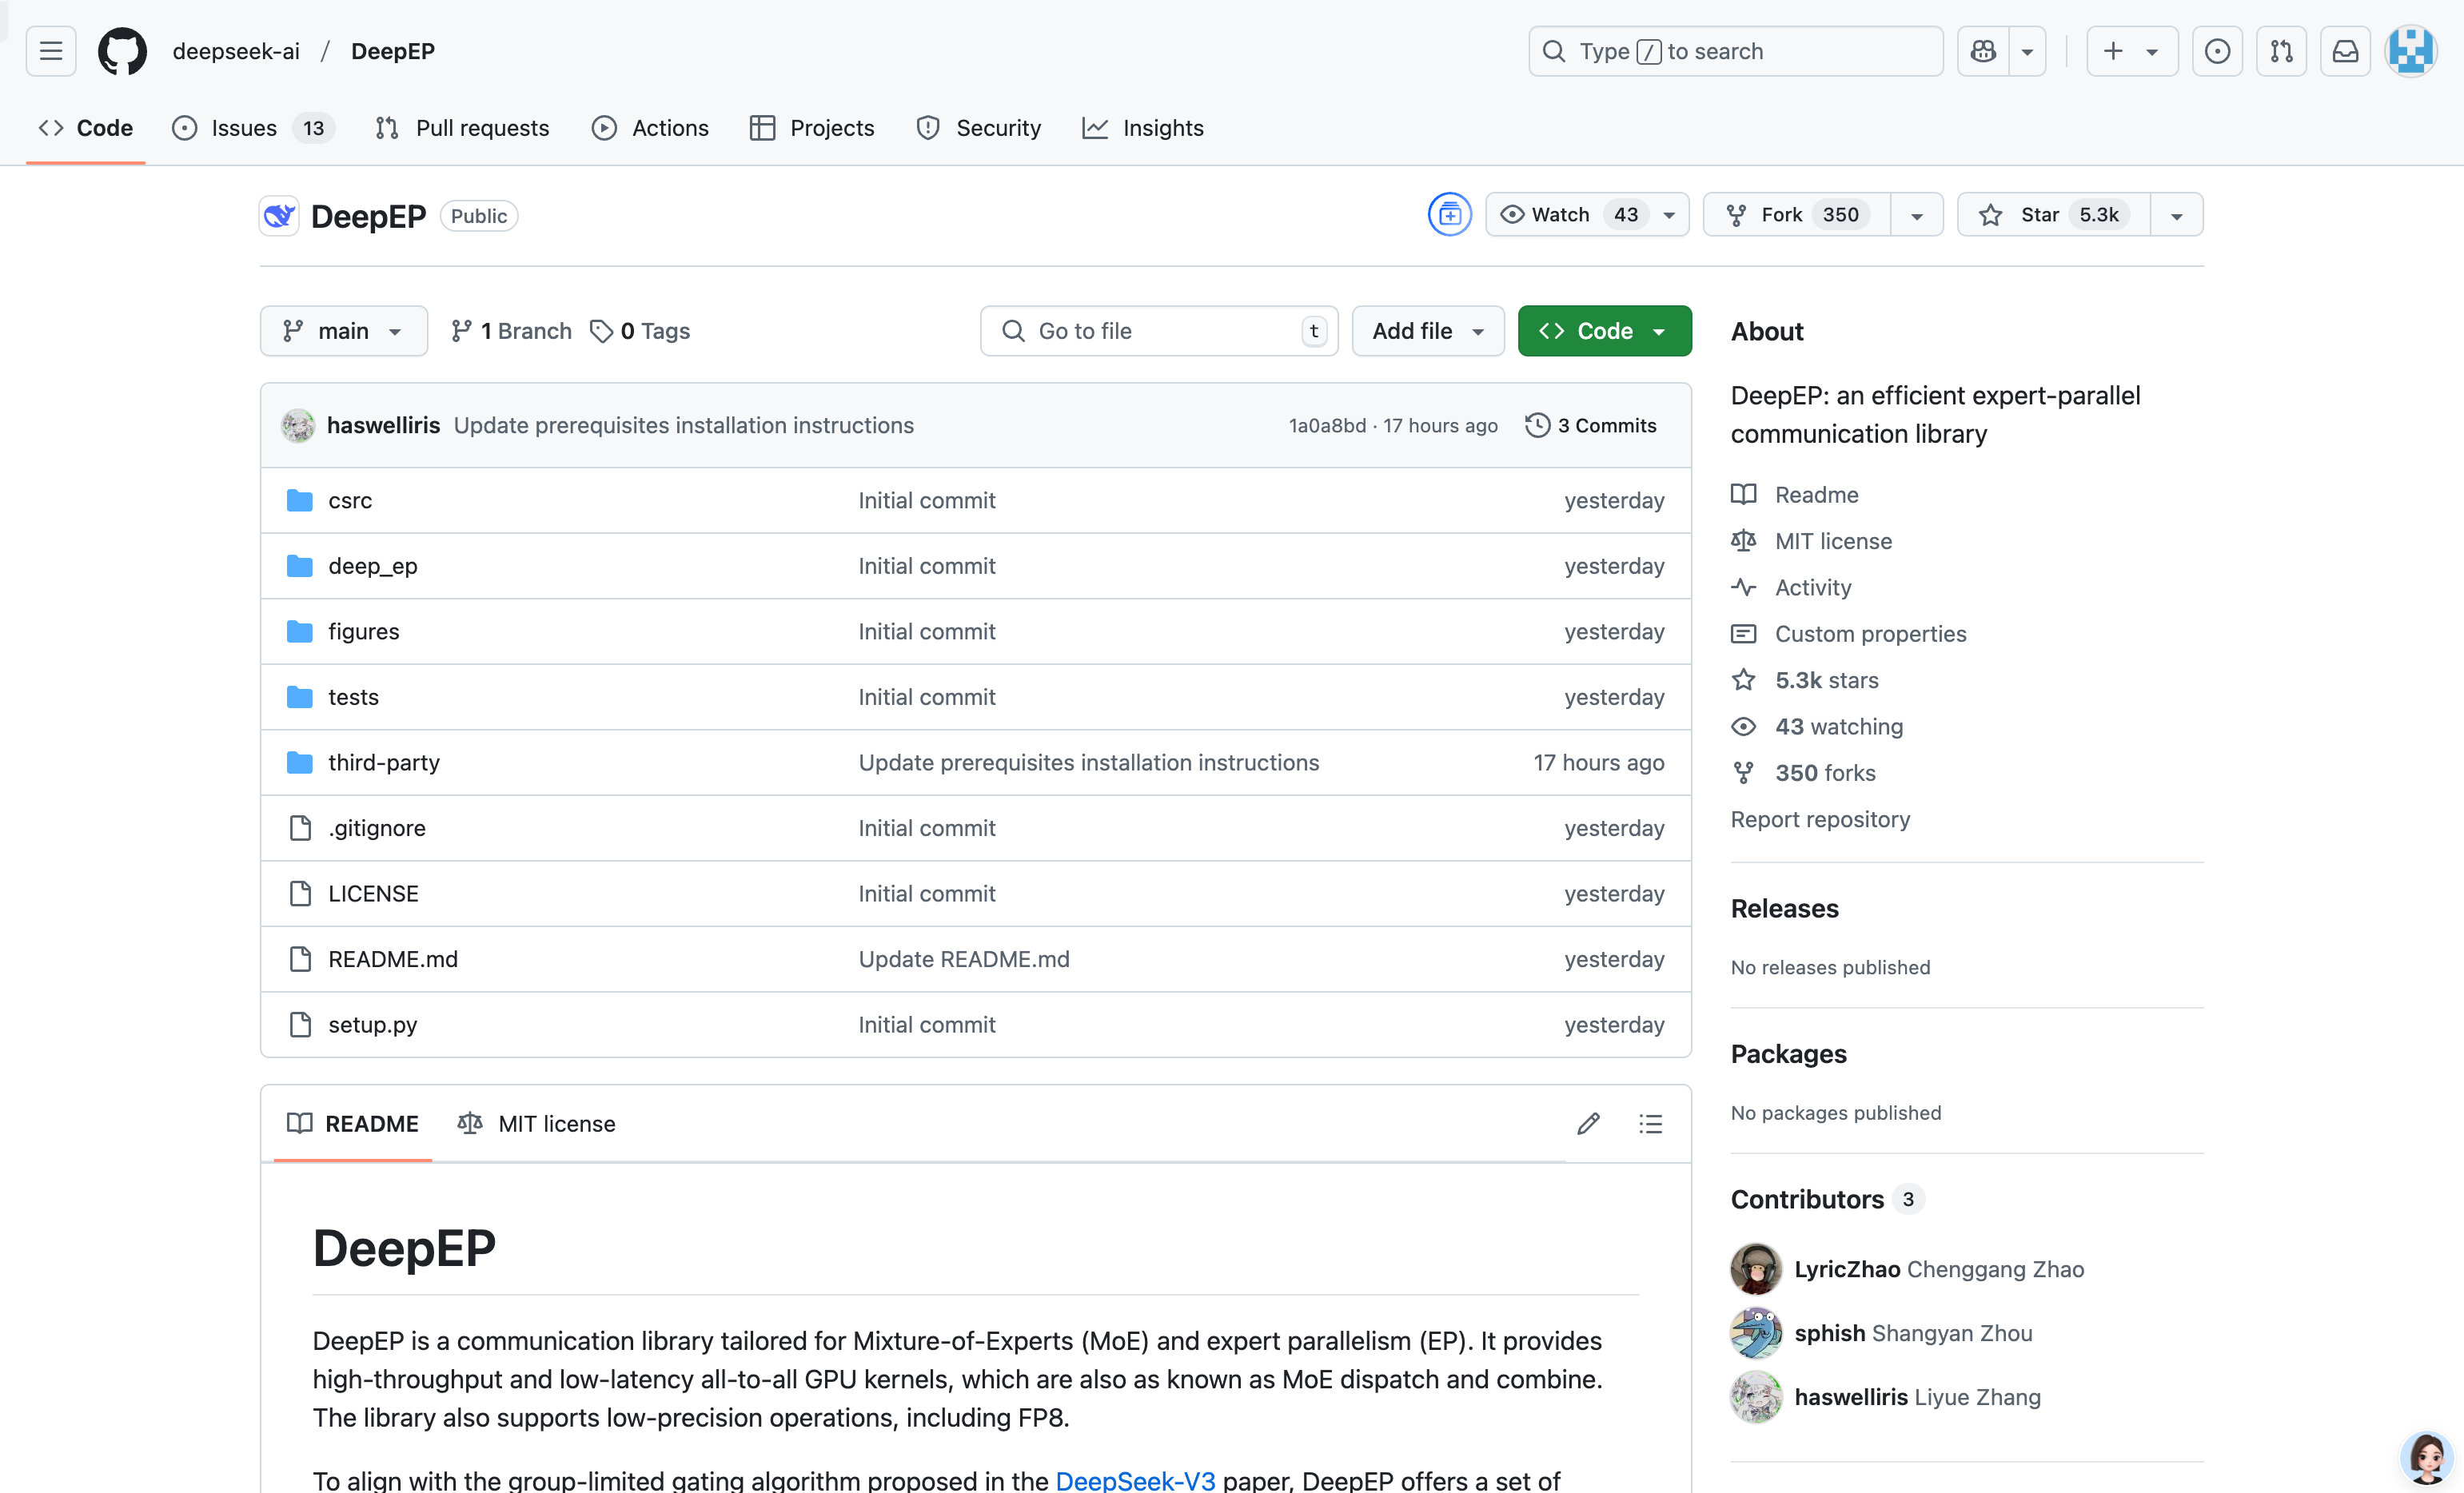Open the notifications inbox icon
The width and height of the screenshot is (2464, 1493).
coord(2345,51)
